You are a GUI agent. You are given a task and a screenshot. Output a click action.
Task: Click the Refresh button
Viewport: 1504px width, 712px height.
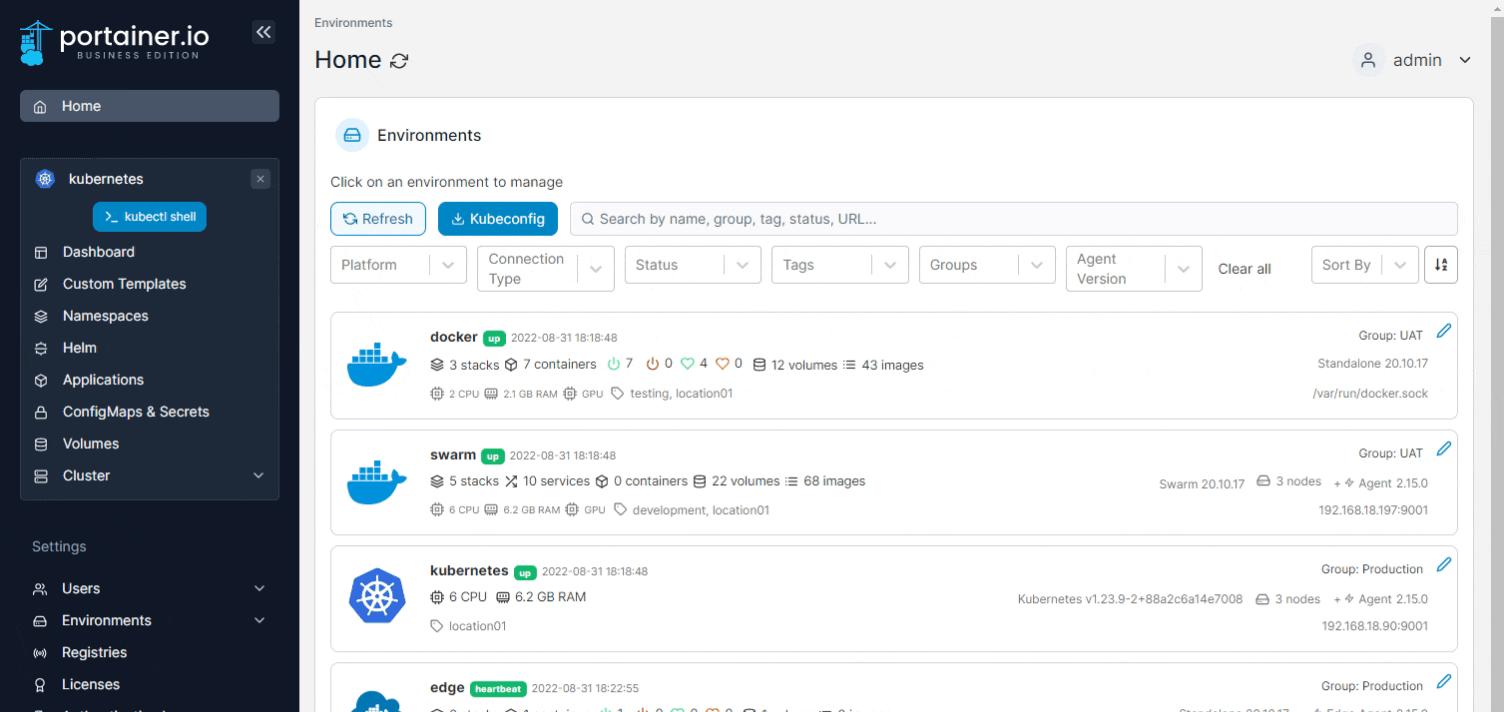point(378,219)
